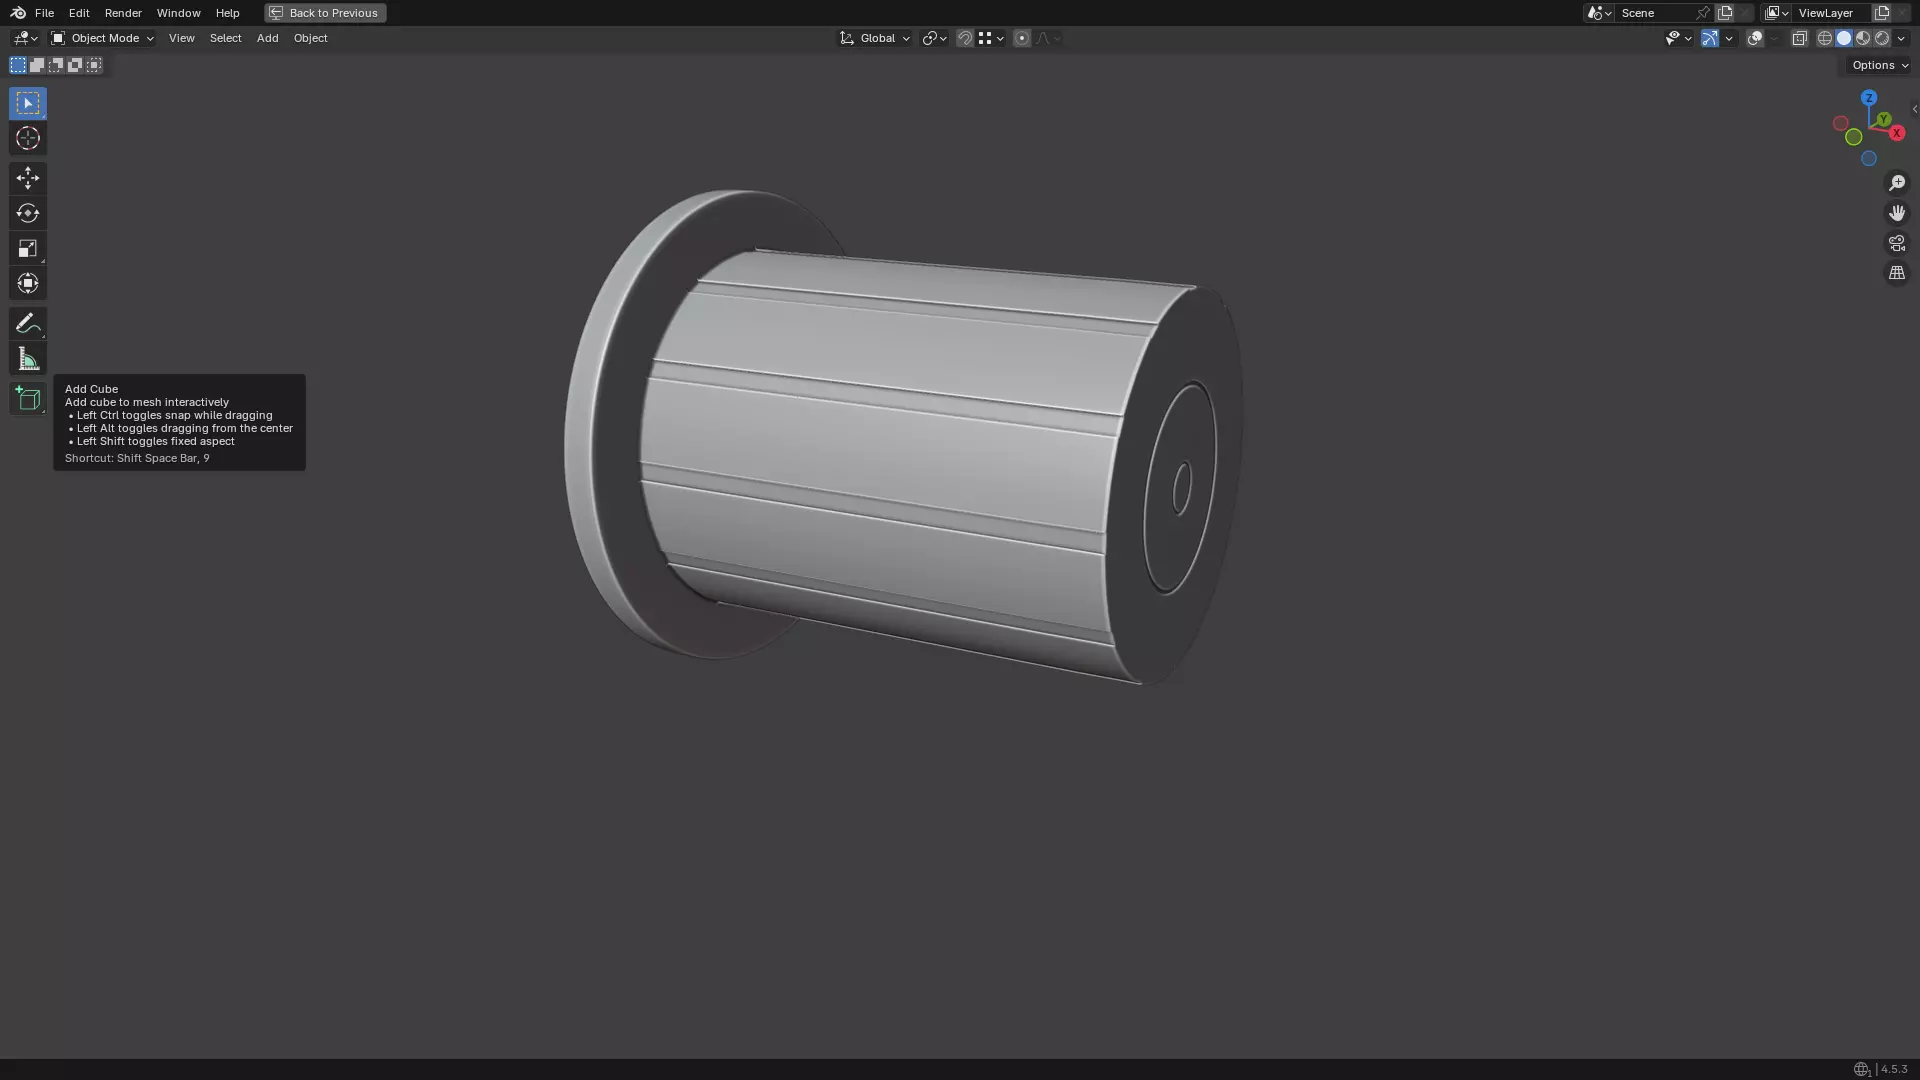Viewport: 1920px width, 1080px height.
Task: Select the Cursor tool
Action: tap(27, 139)
